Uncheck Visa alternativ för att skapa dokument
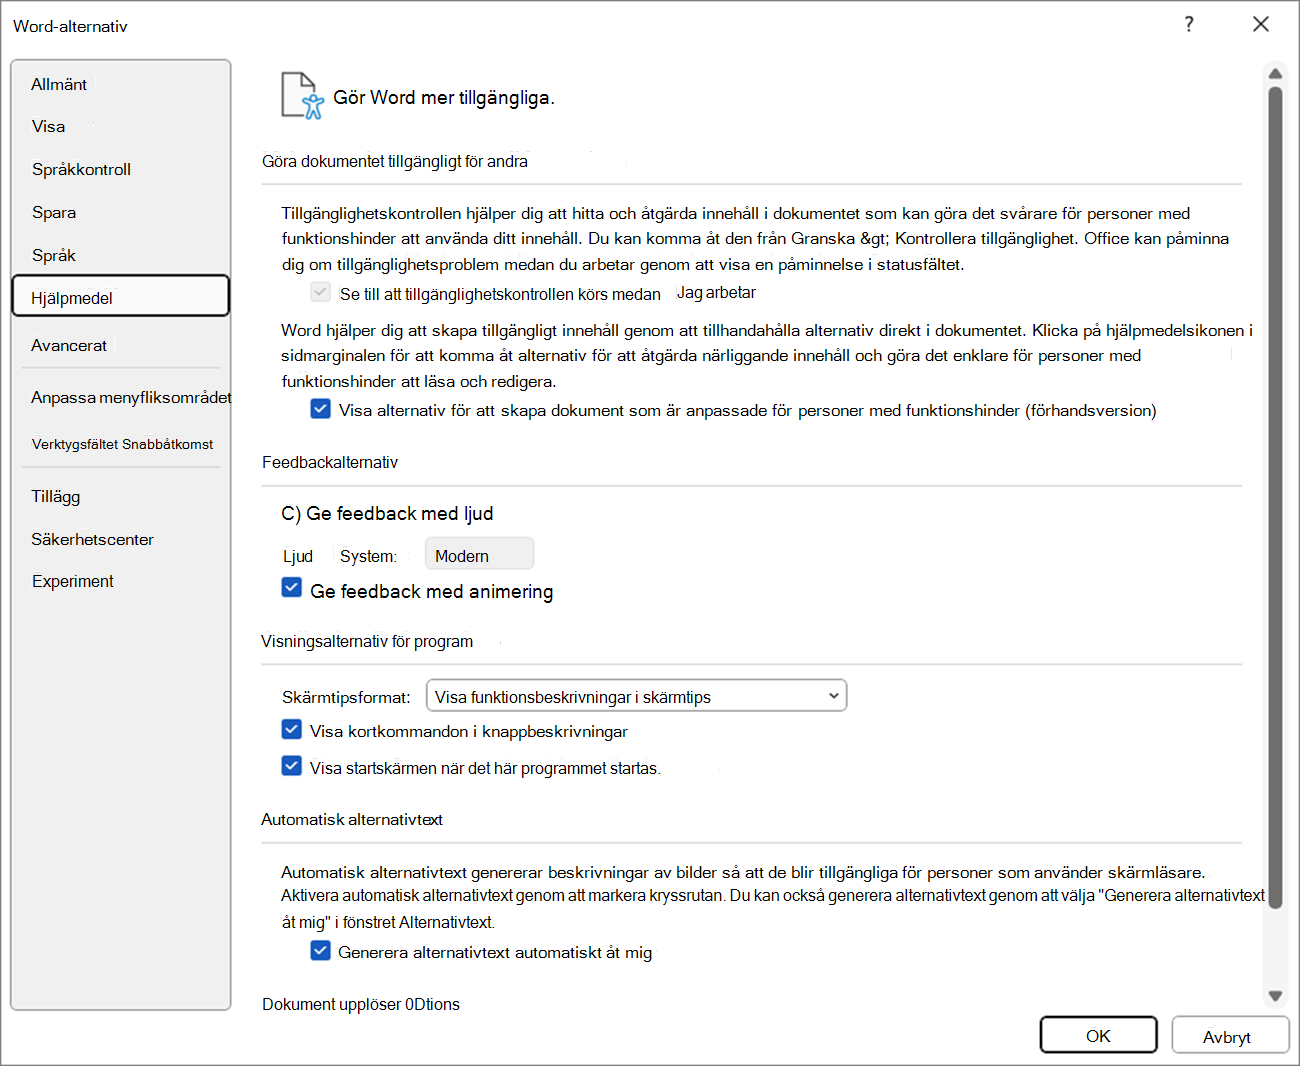 pyautogui.click(x=320, y=409)
